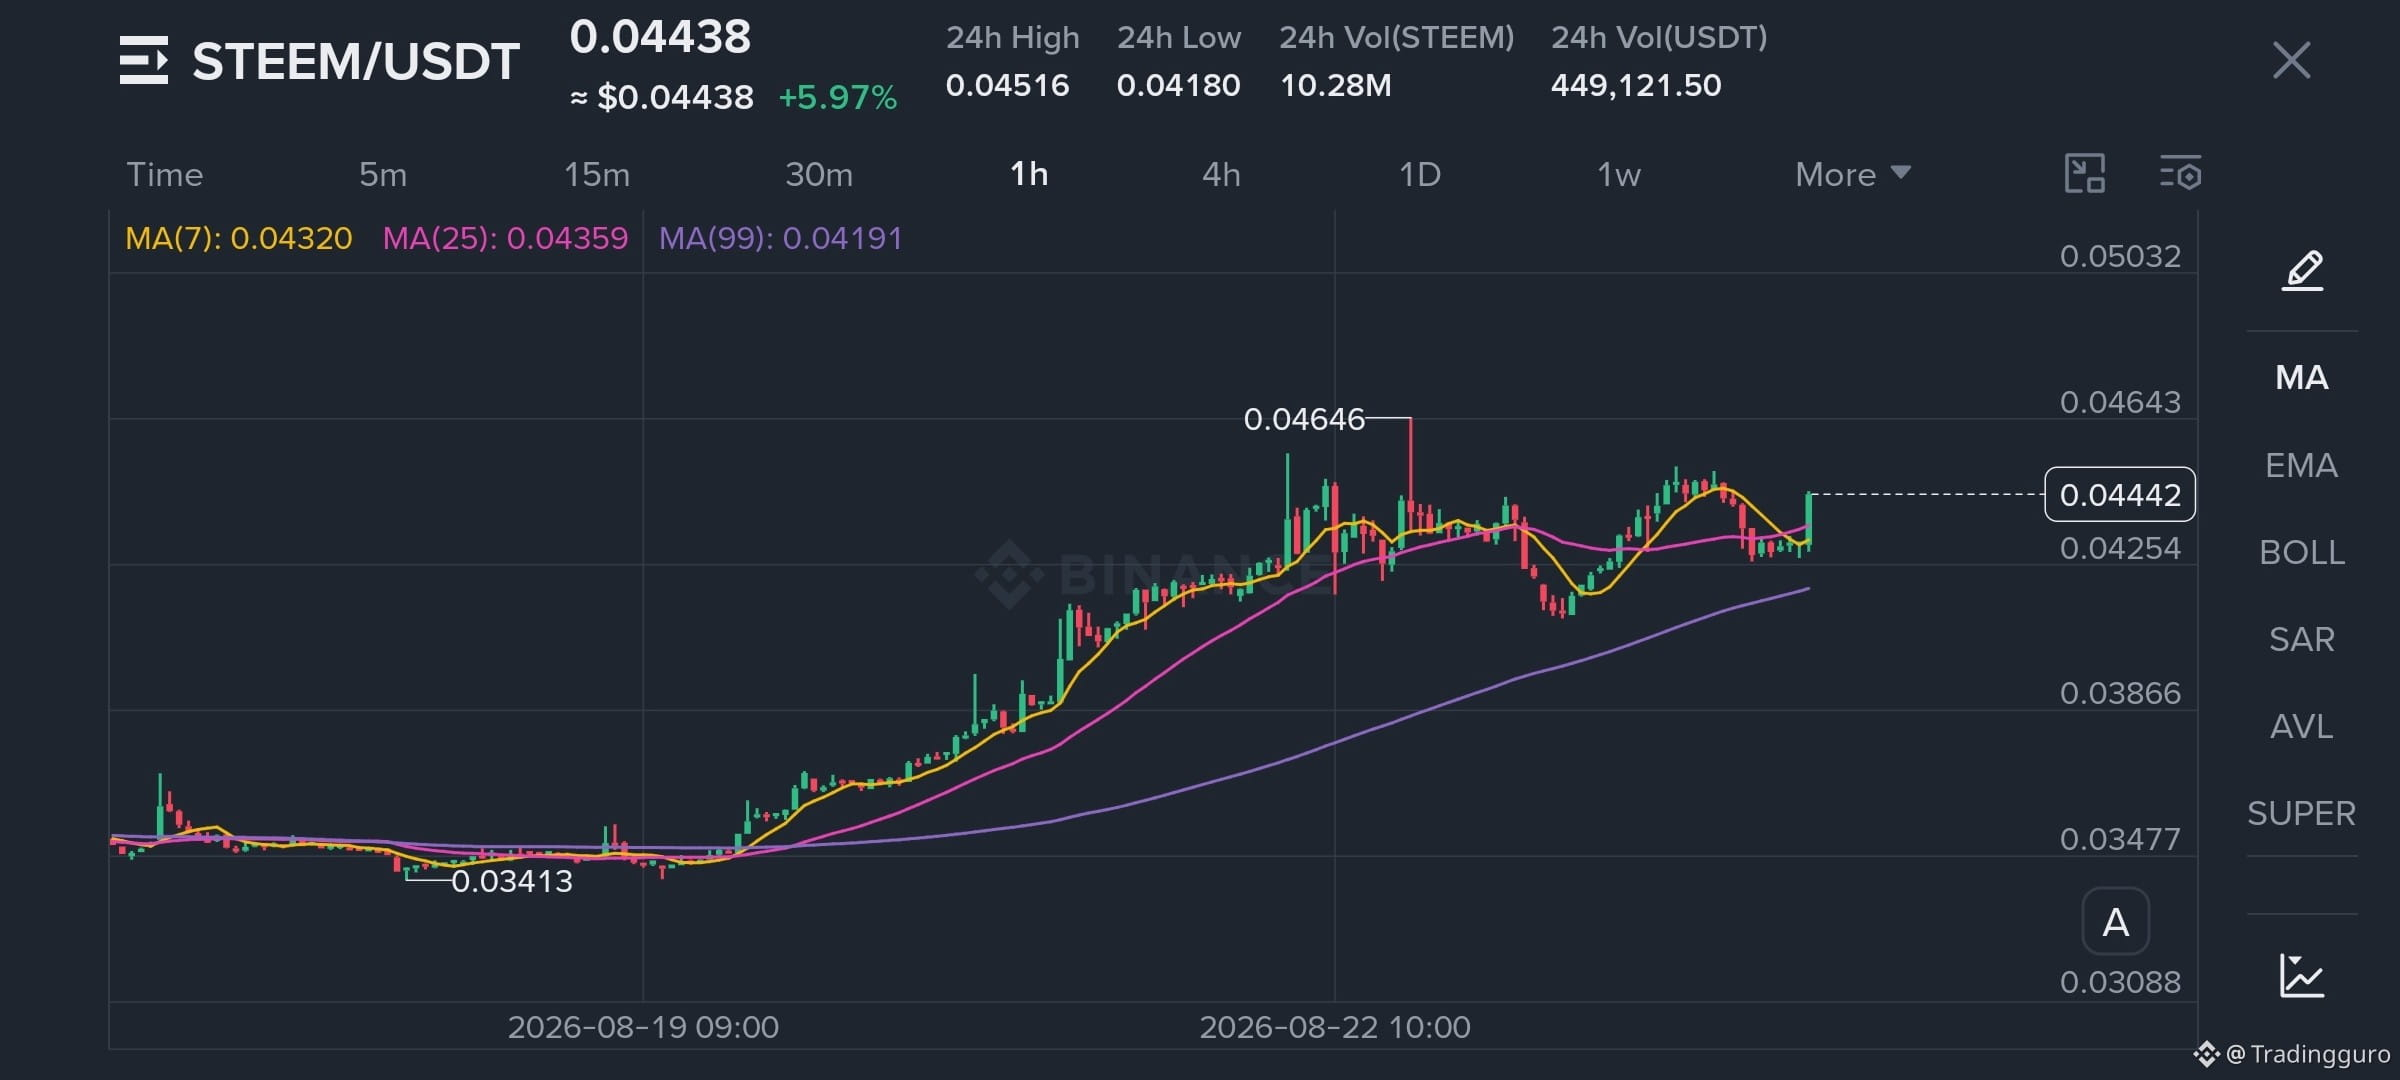Viewport: 2400px width, 1080px height.
Task: Toggle the MA indicator
Action: point(2302,378)
